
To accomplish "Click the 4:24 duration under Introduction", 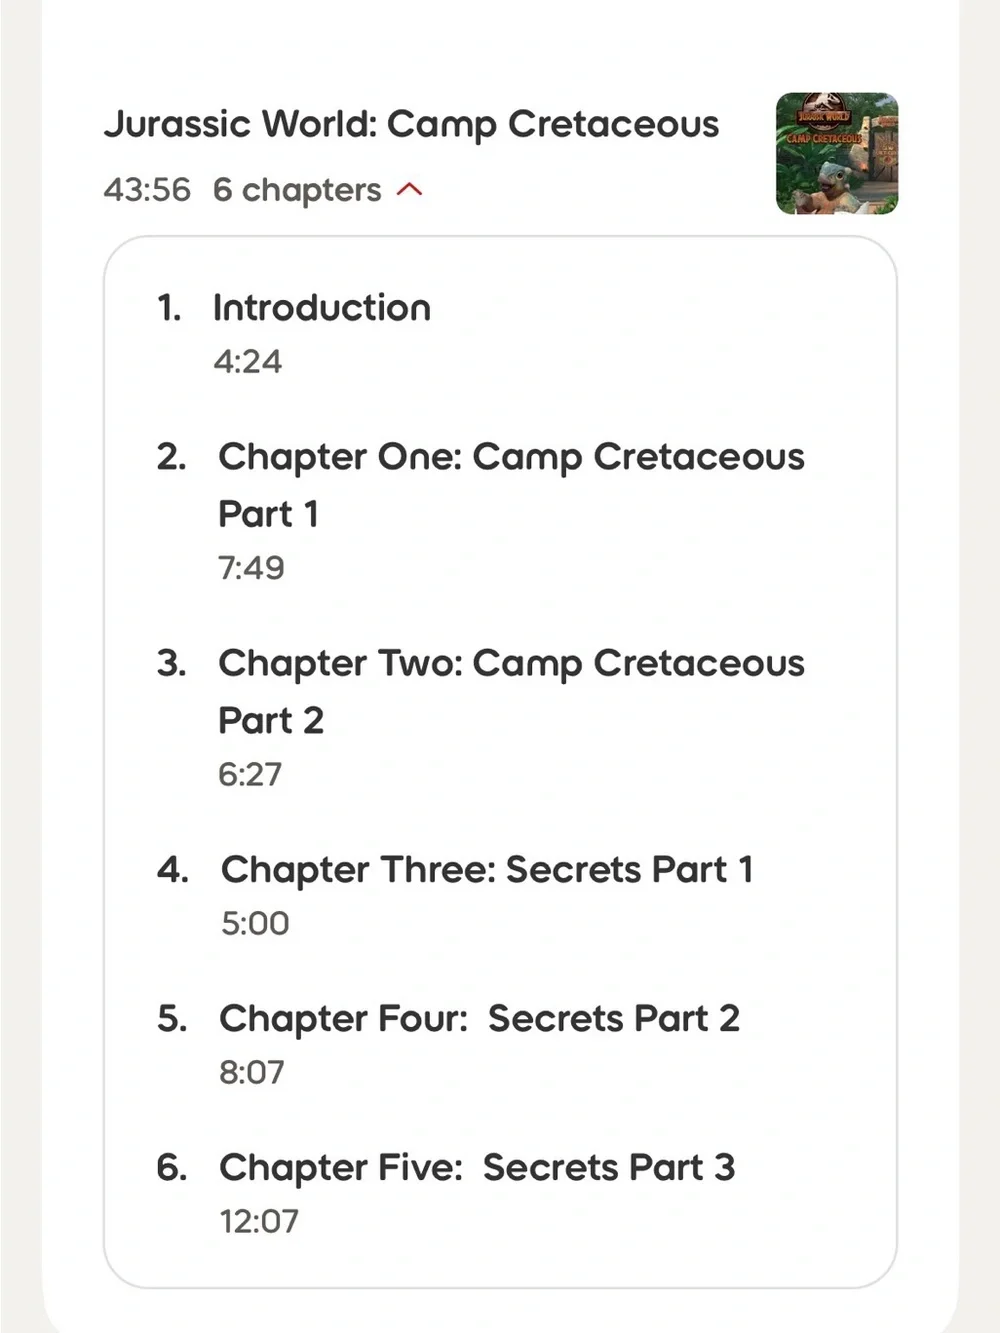I will (x=248, y=361).
